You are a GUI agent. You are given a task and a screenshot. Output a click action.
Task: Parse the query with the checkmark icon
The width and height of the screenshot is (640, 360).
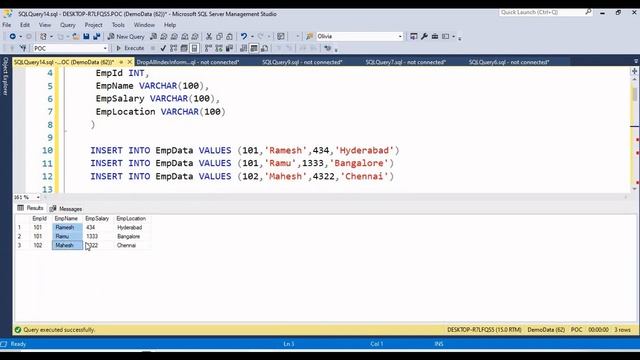tap(163, 48)
